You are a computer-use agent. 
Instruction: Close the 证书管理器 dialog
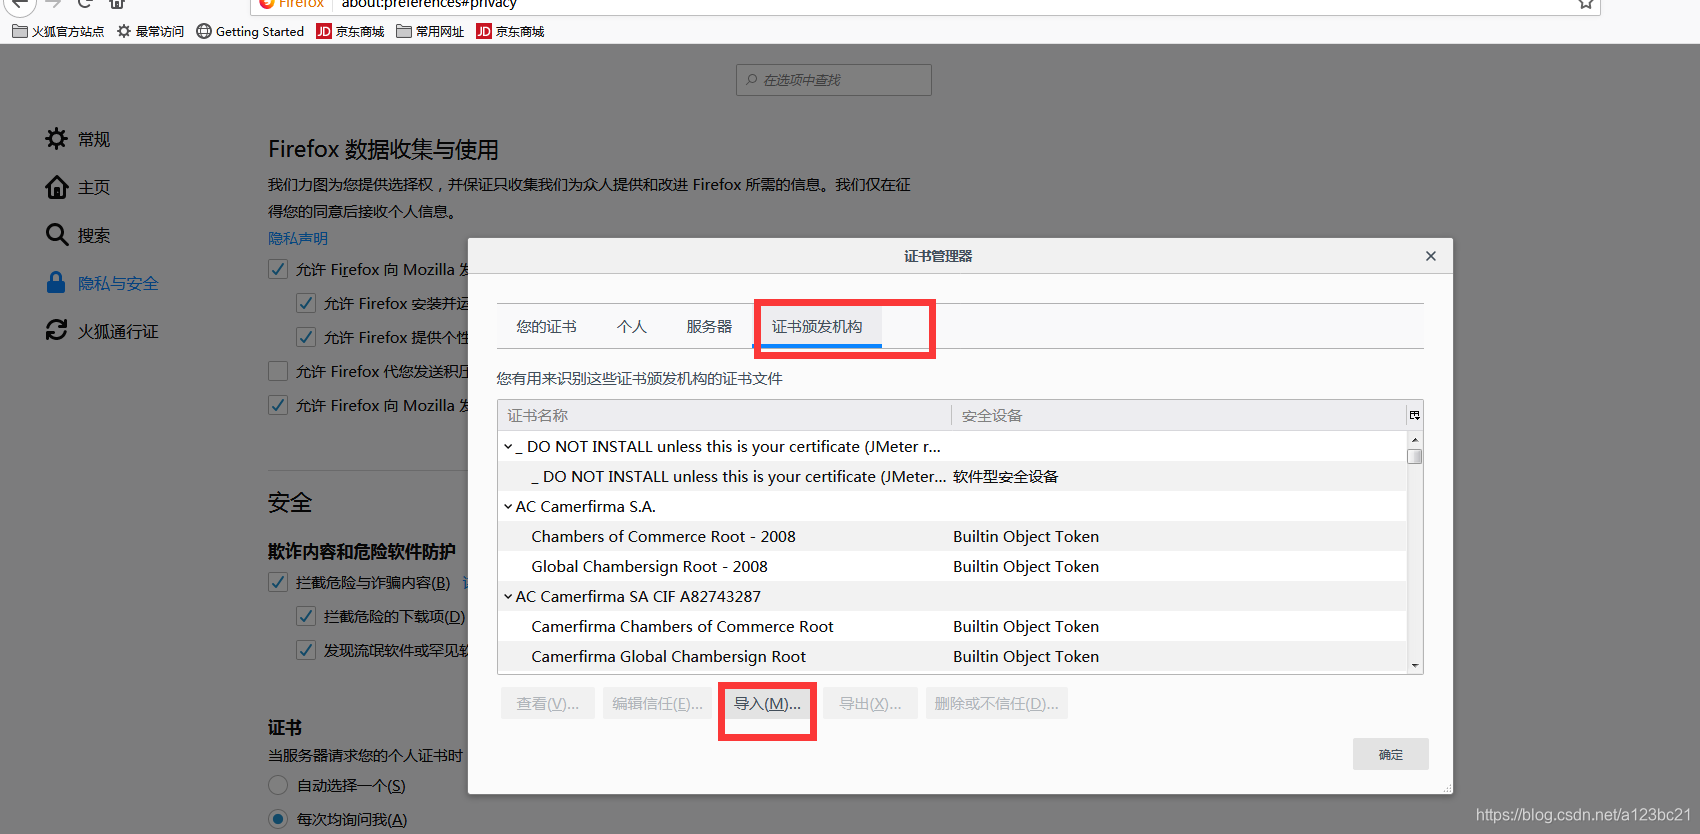click(1431, 256)
